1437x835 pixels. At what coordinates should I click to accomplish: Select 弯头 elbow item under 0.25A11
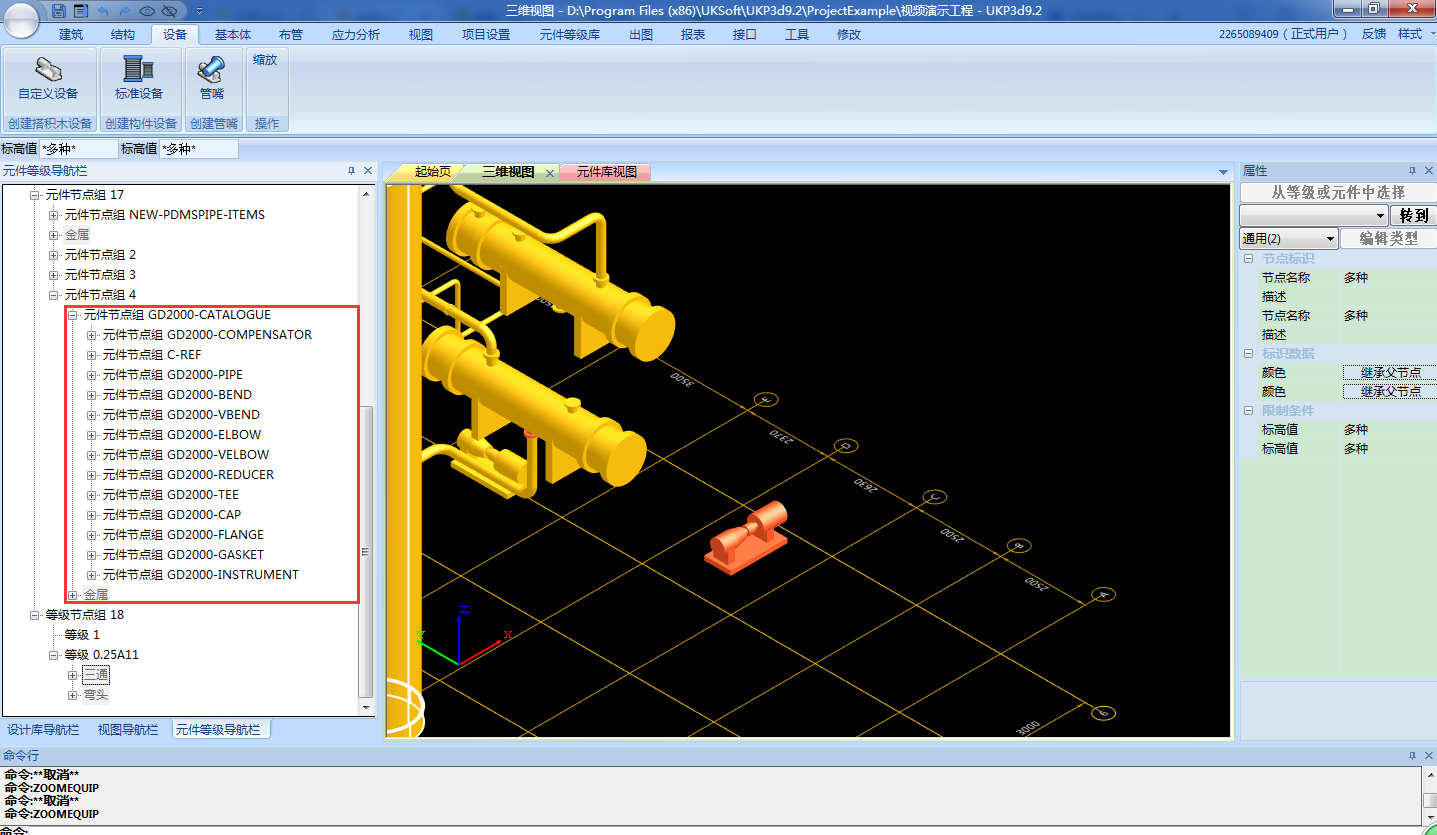click(x=96, y=695)
